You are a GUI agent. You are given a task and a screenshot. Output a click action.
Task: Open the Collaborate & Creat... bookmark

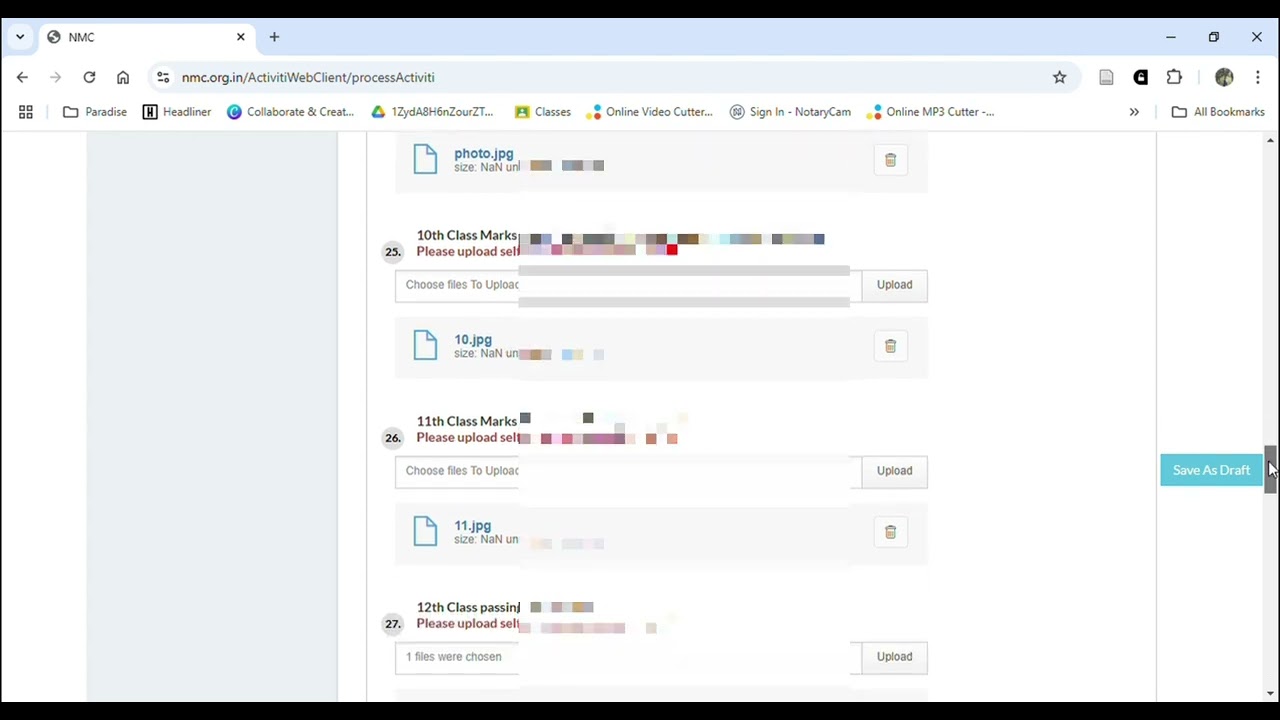pos(291,112)
